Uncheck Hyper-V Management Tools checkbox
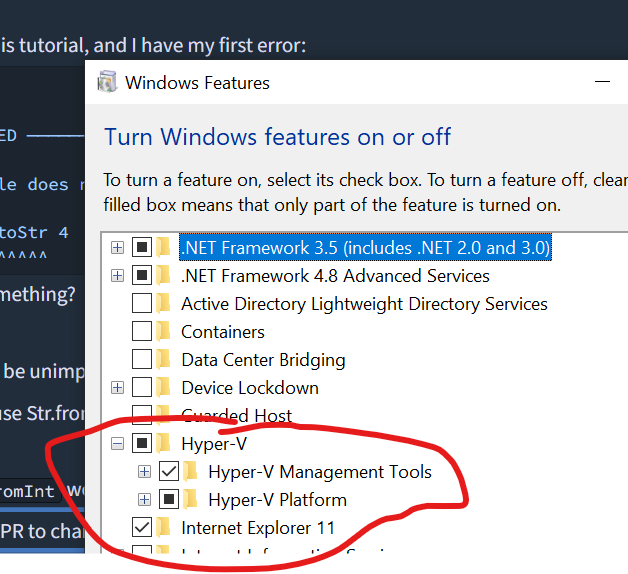The width and height of the screenshot is (628, 574). click(169, 471)
